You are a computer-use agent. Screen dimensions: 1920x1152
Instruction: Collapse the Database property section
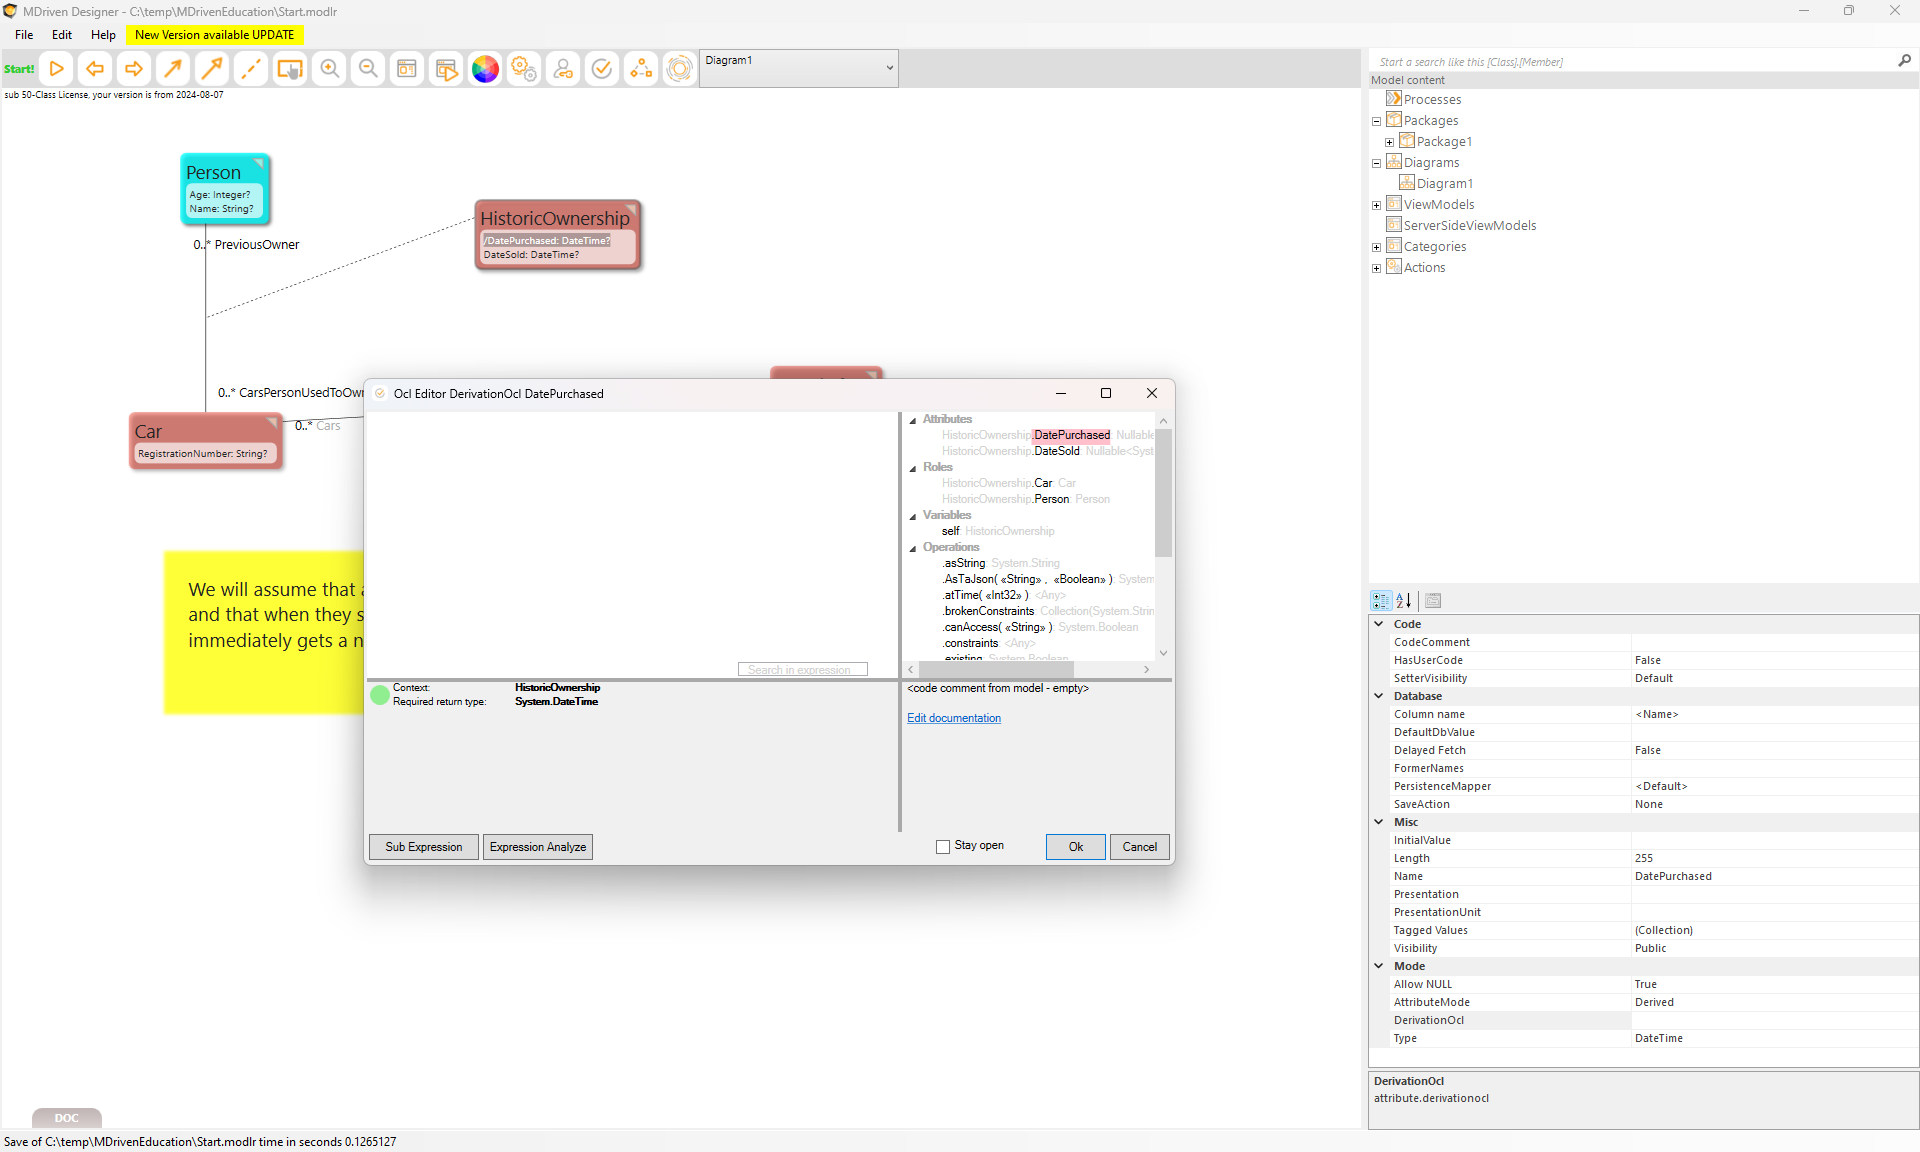(1379, 696)
